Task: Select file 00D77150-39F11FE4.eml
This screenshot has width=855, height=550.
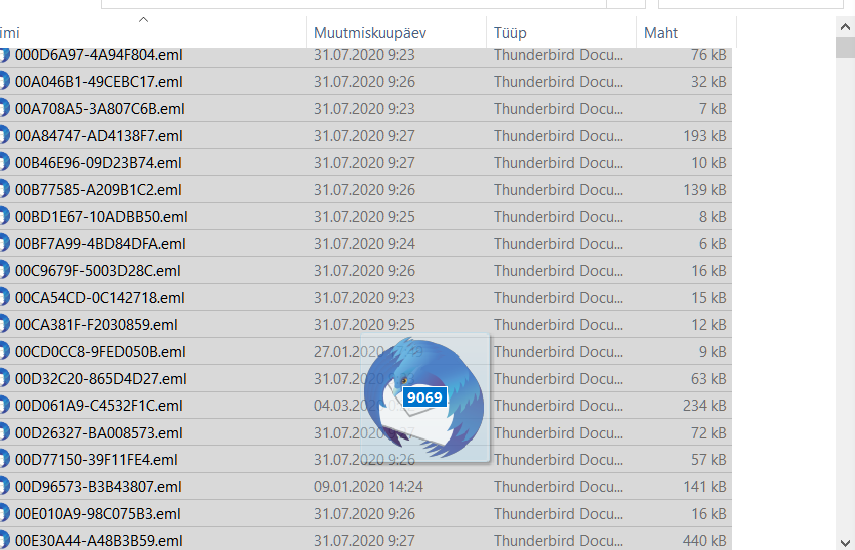Action: [x=97, y=460]
